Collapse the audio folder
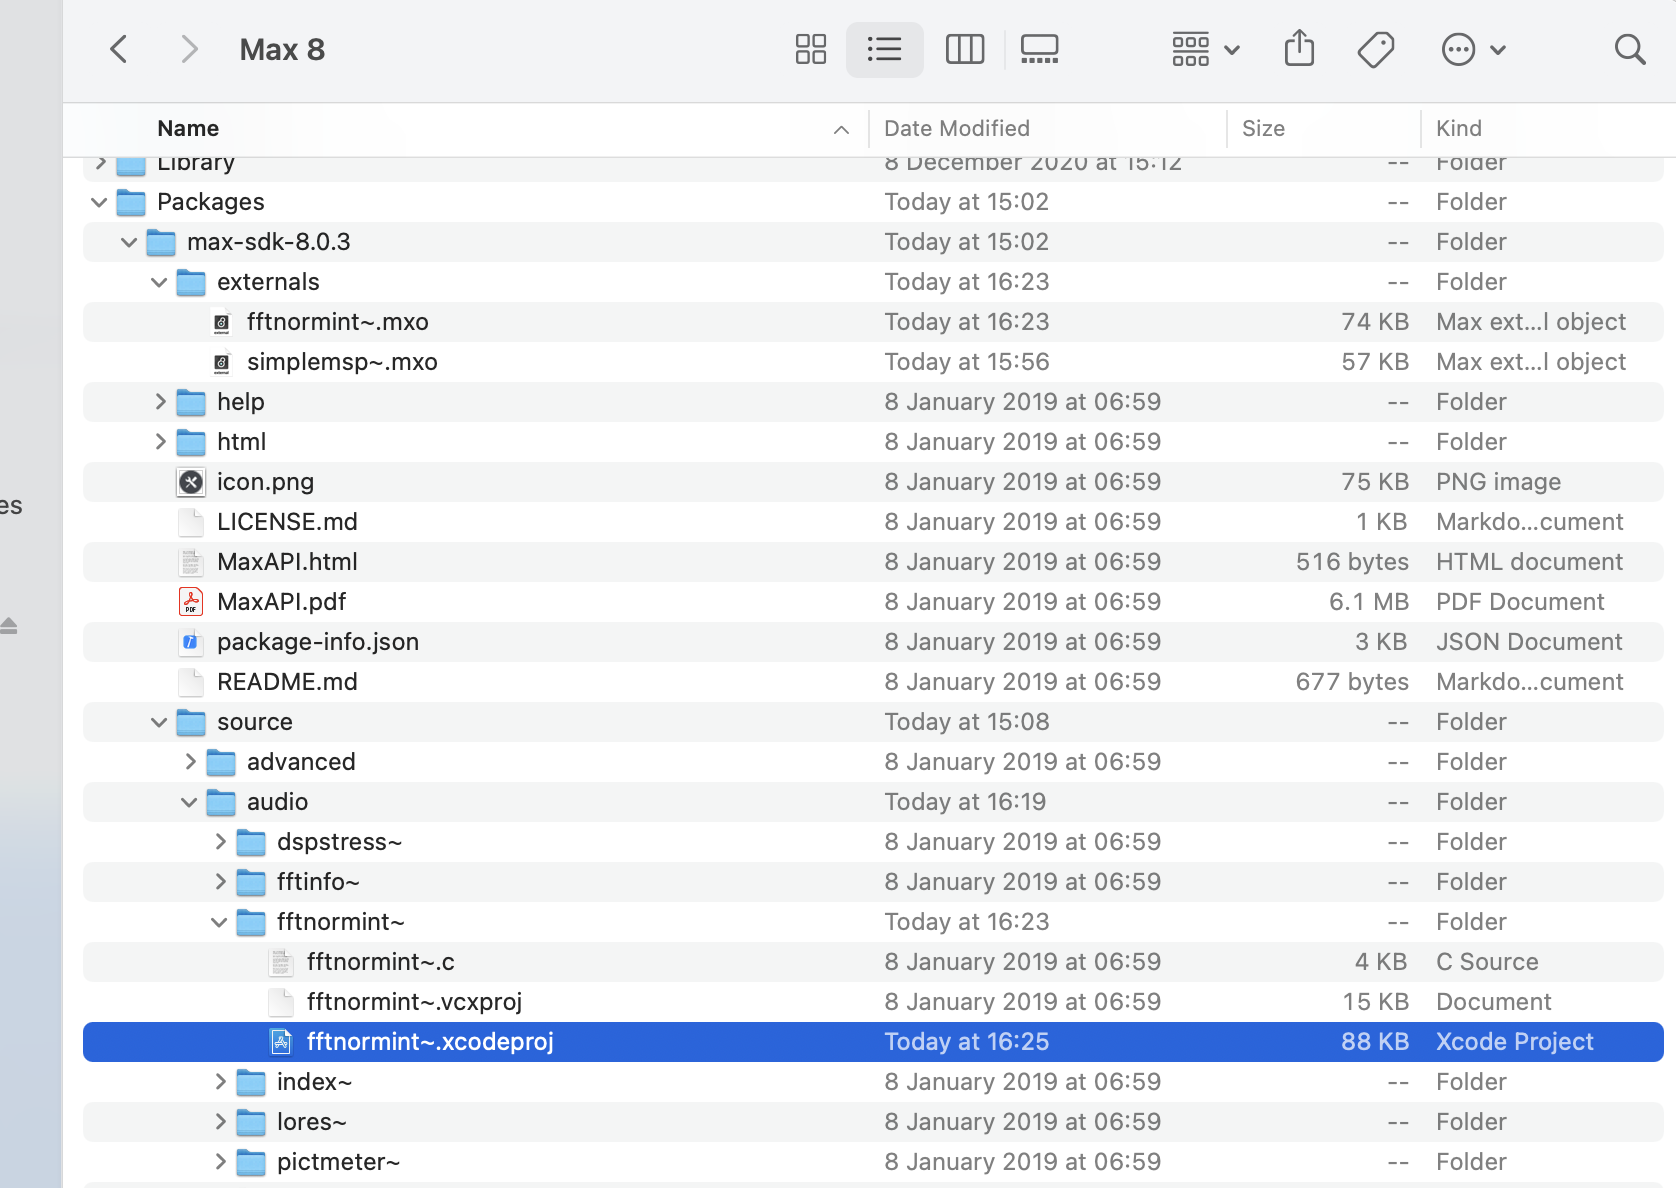 [189, 802]
